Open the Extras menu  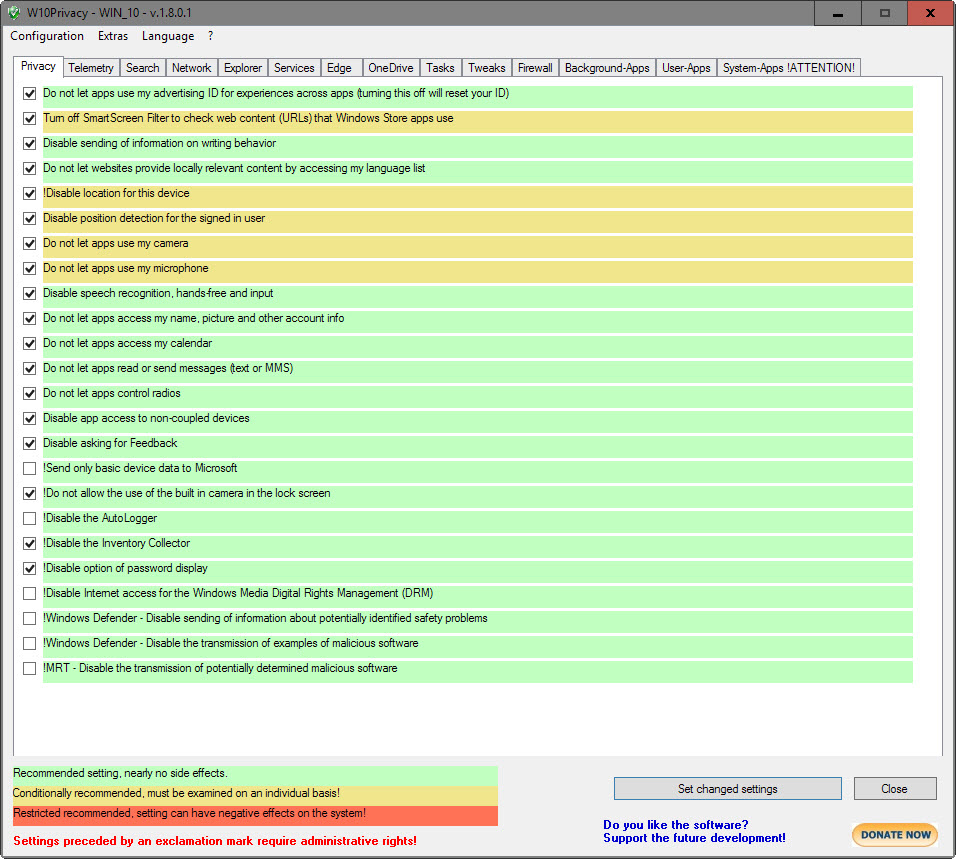113,36
